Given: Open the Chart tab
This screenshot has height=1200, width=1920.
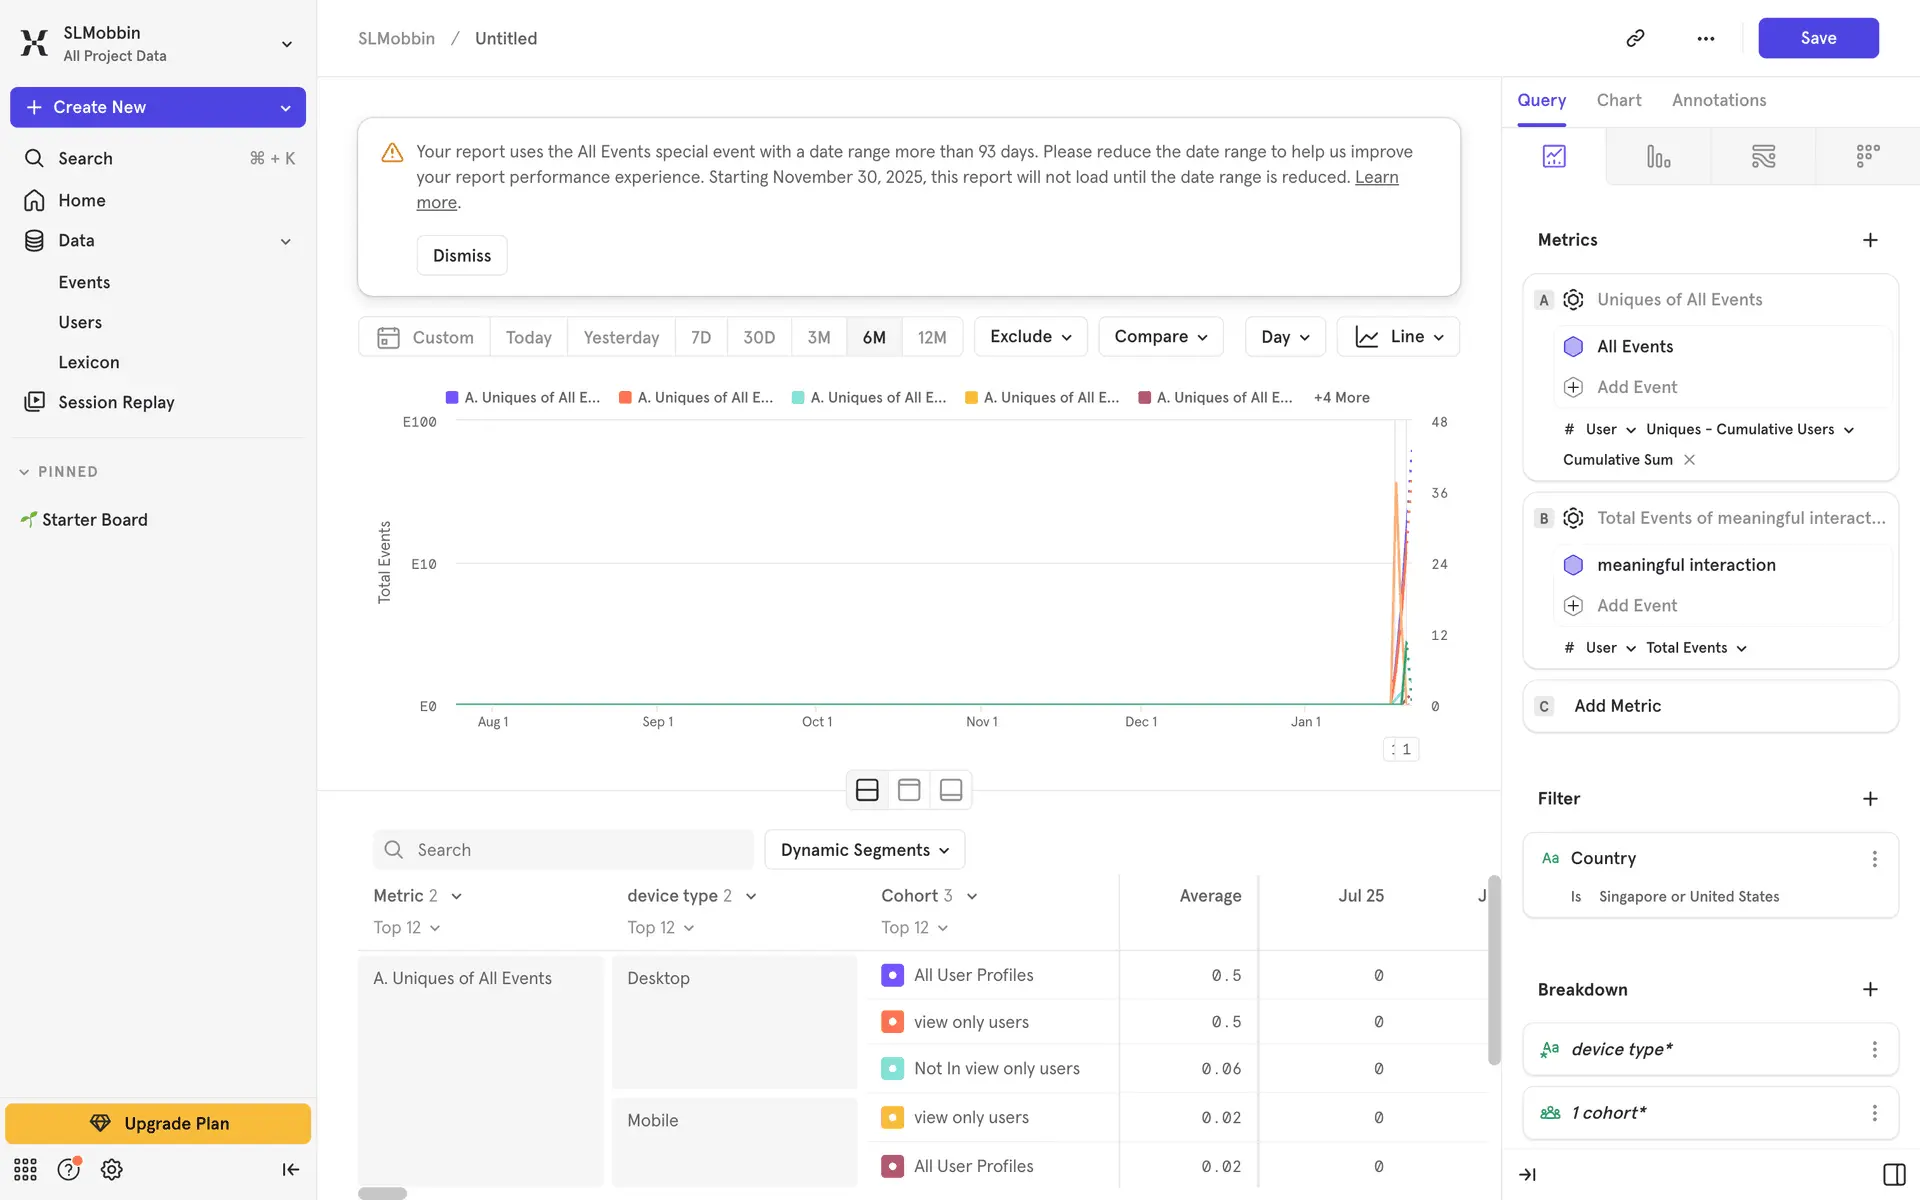Looking at the screenshot, I should click(x=1618, y=100).
